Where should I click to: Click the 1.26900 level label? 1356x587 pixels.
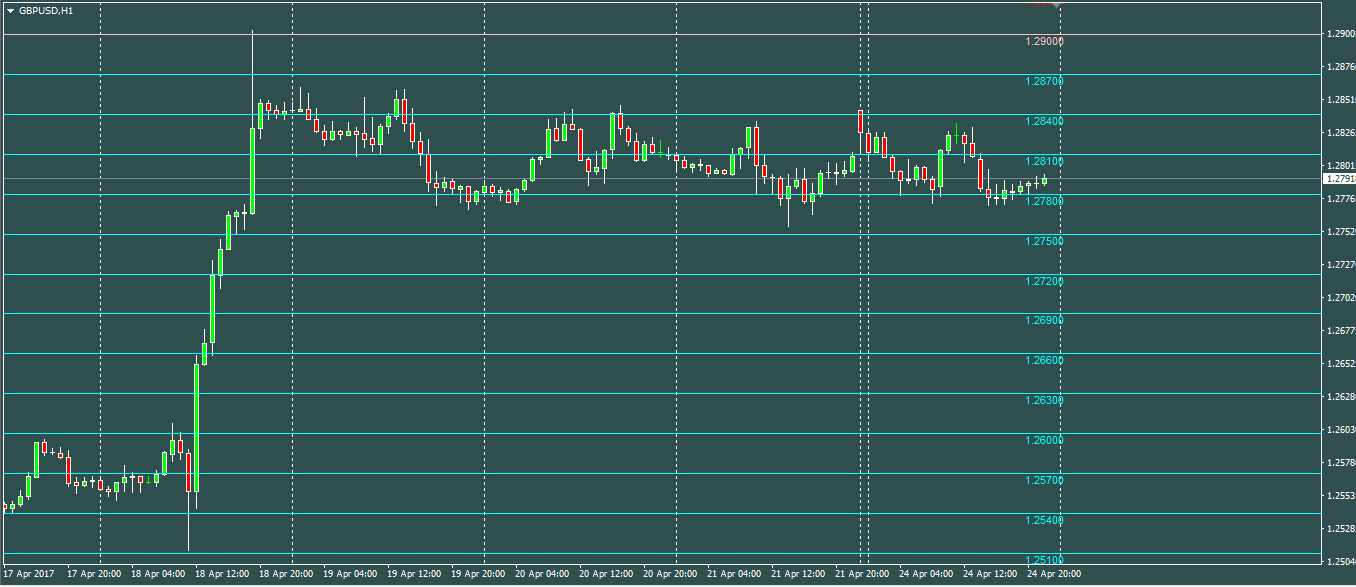1044,320
